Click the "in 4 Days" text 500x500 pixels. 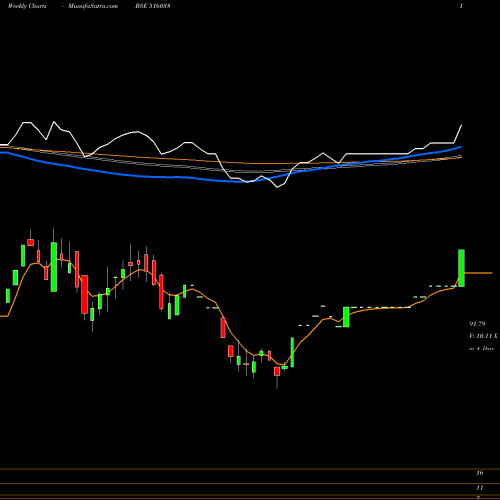(x=481, y=348)
